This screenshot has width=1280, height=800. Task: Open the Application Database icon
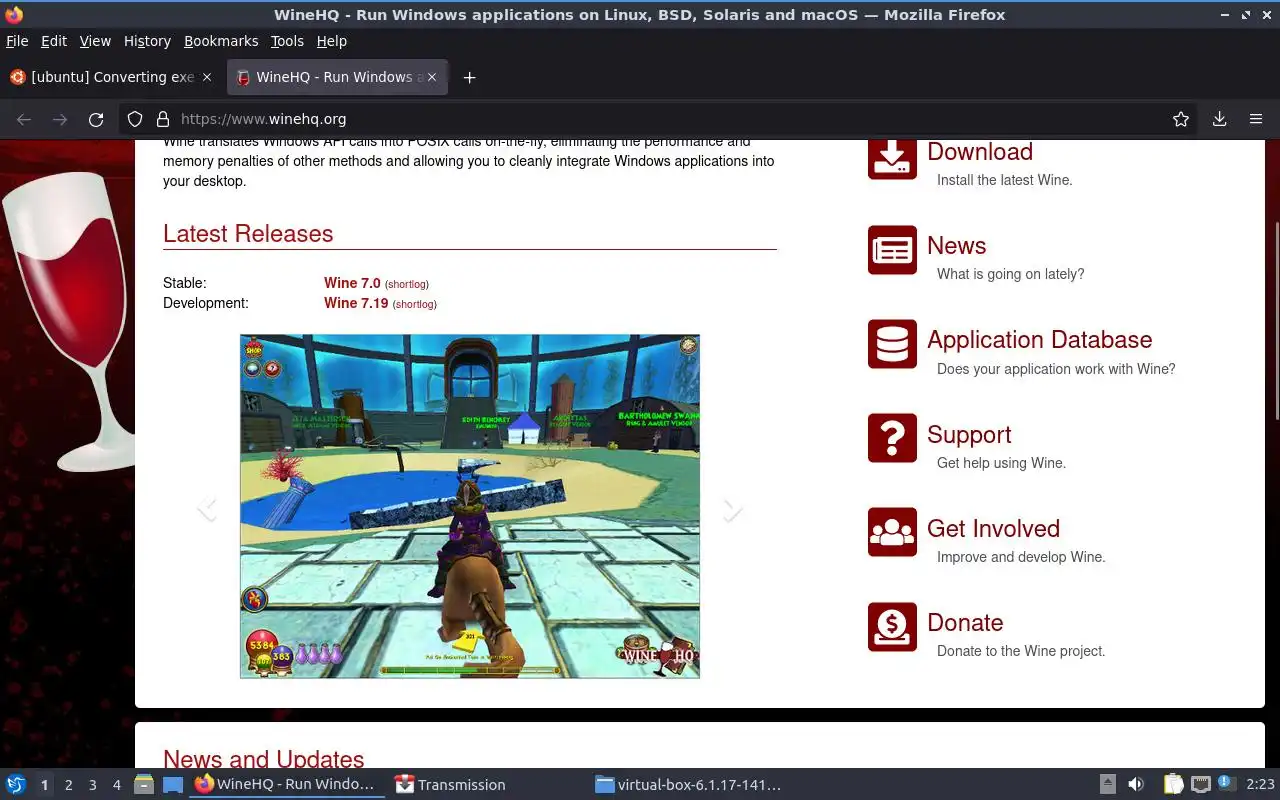[x=892, y=344]
